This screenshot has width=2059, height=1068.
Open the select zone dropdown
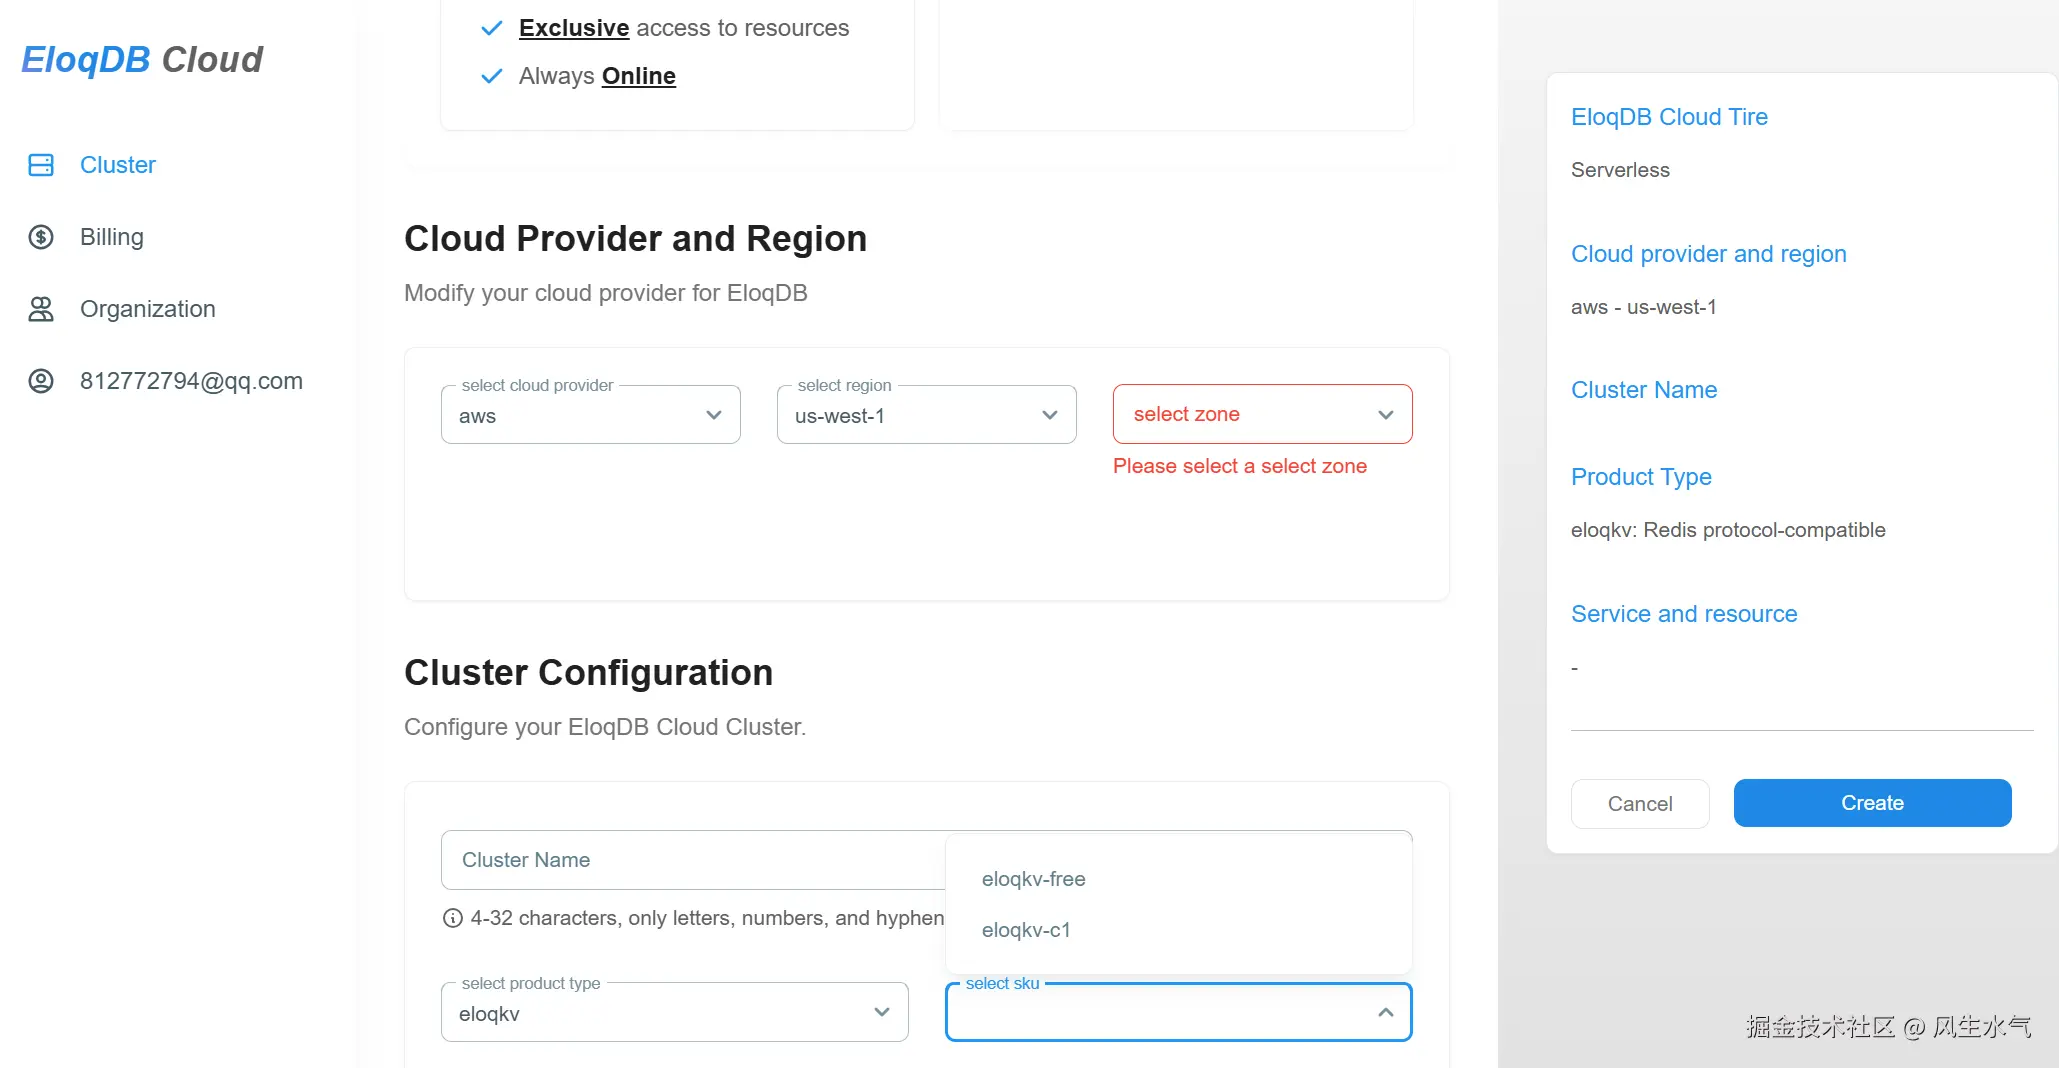pos(1262,414)
